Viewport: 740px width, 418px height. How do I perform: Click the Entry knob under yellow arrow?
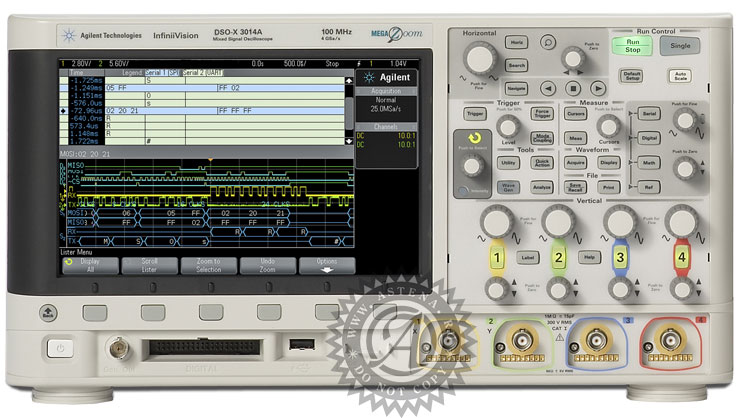(x=472, y=166)
